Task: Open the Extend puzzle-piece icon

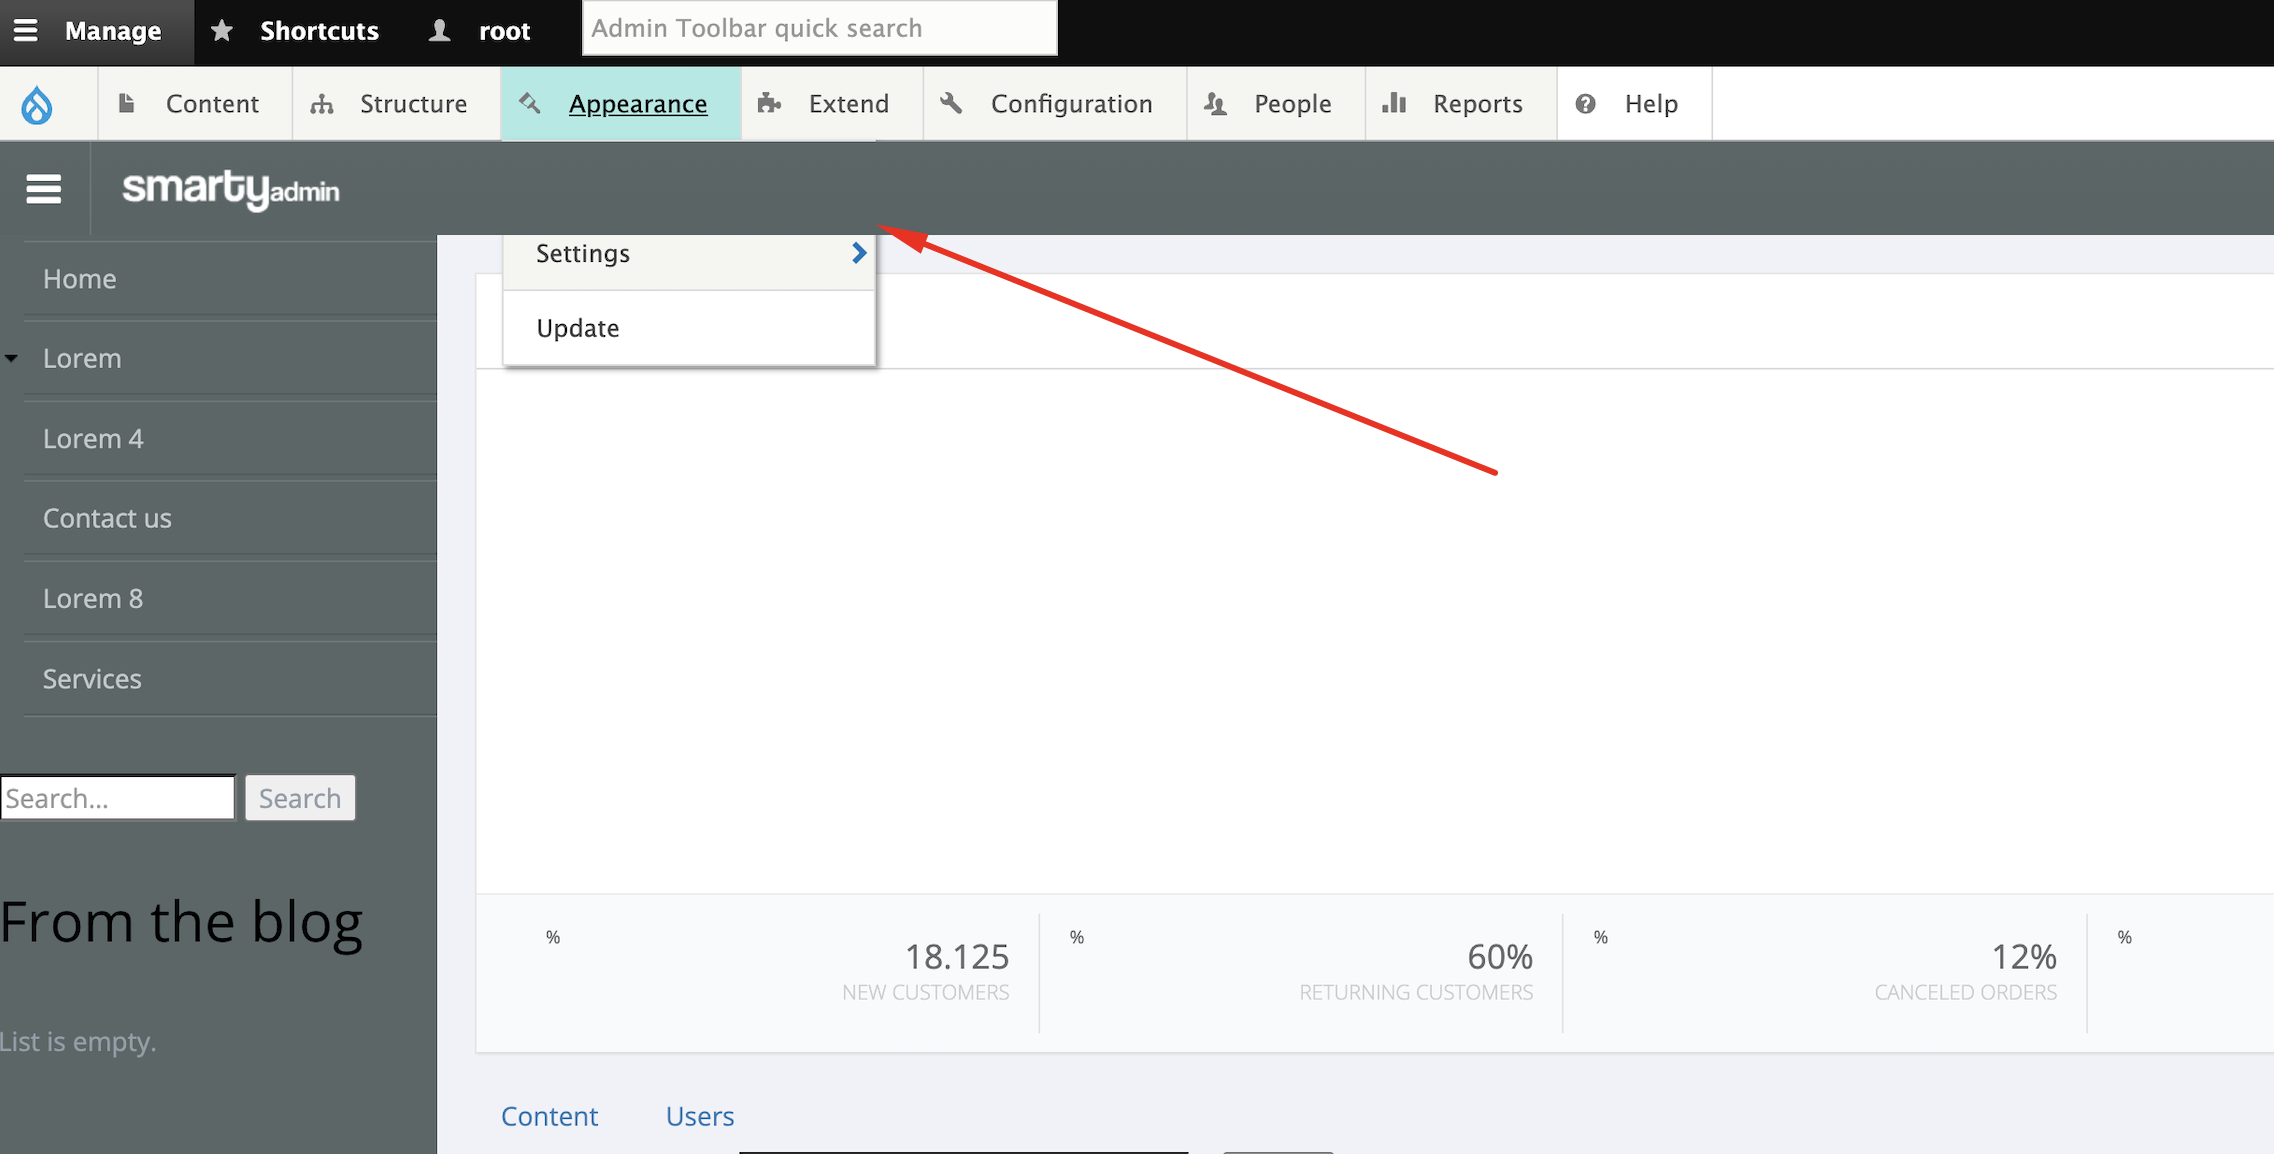Action: (x=768, y=103)
